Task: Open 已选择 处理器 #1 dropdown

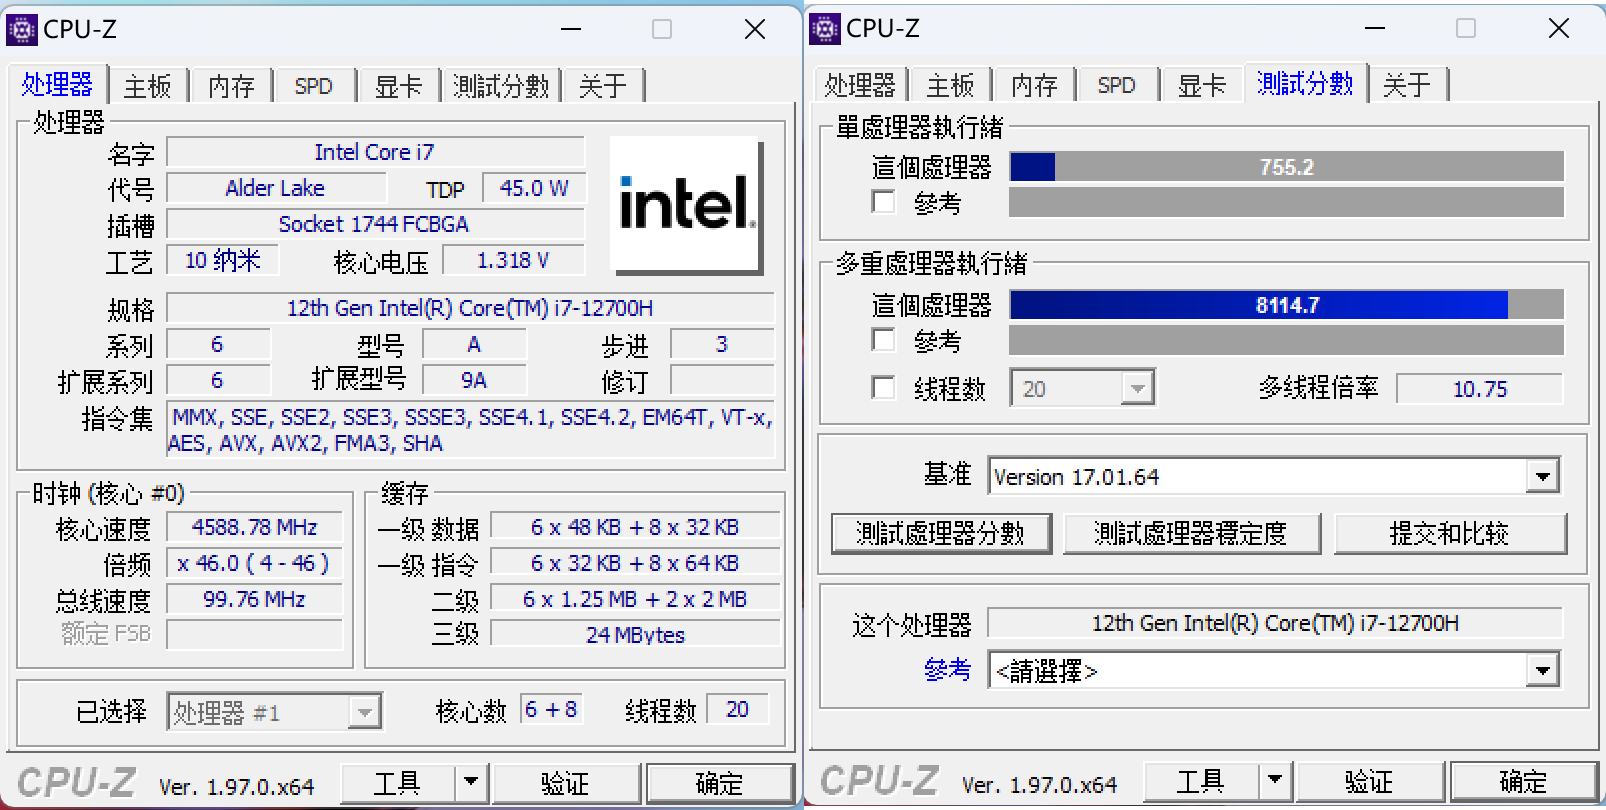Action: pyautogui.click(x=274, y=712)
